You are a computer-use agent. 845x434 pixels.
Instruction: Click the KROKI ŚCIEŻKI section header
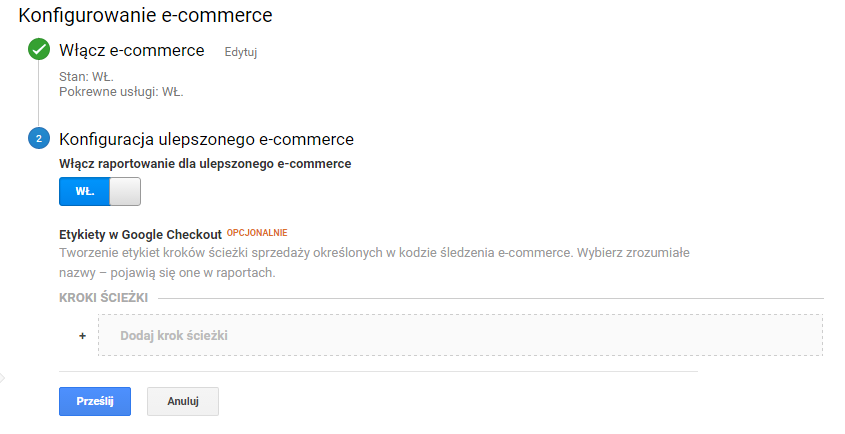[103, 298]
